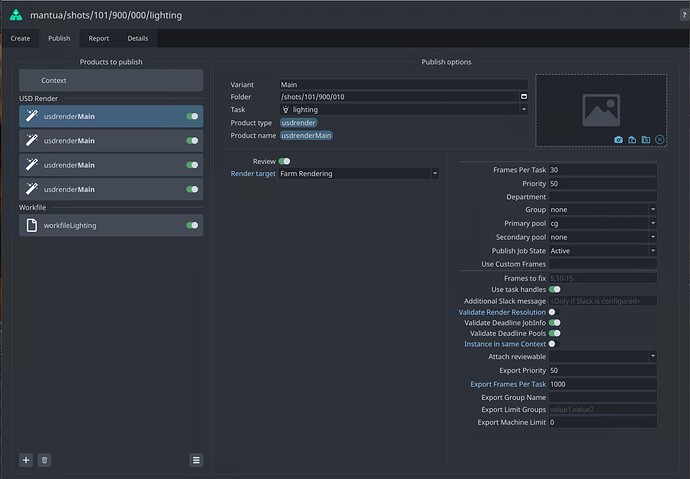Image resolution: width=690 pixels, height=479 pixels.
Task: Open the Report tab
Action: (99, 38)
